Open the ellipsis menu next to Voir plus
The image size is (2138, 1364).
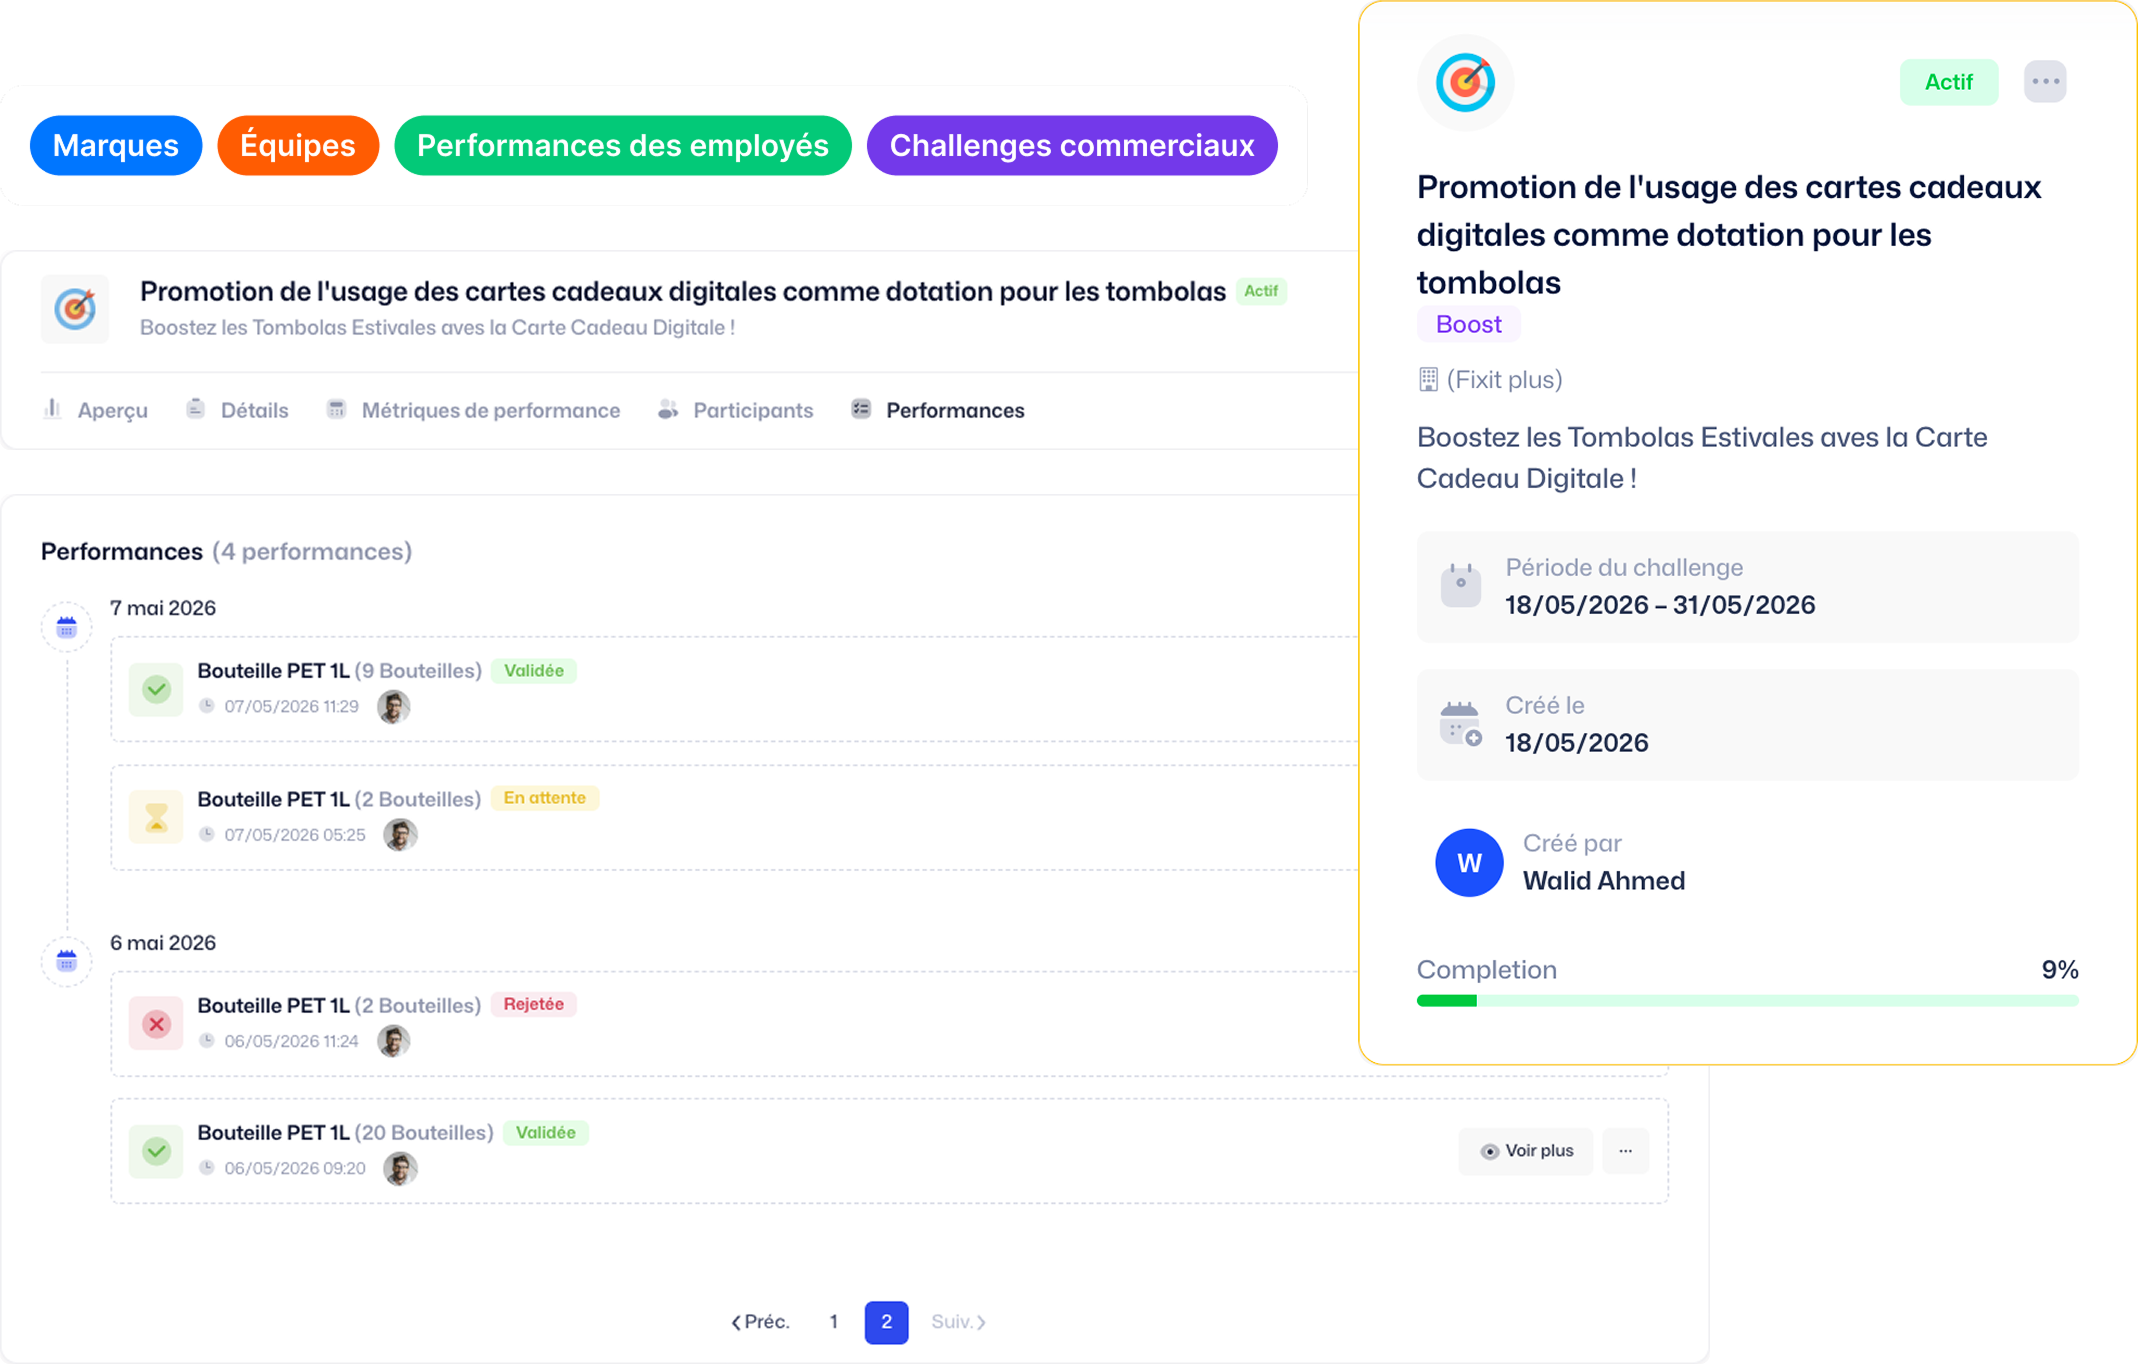1625,1151
